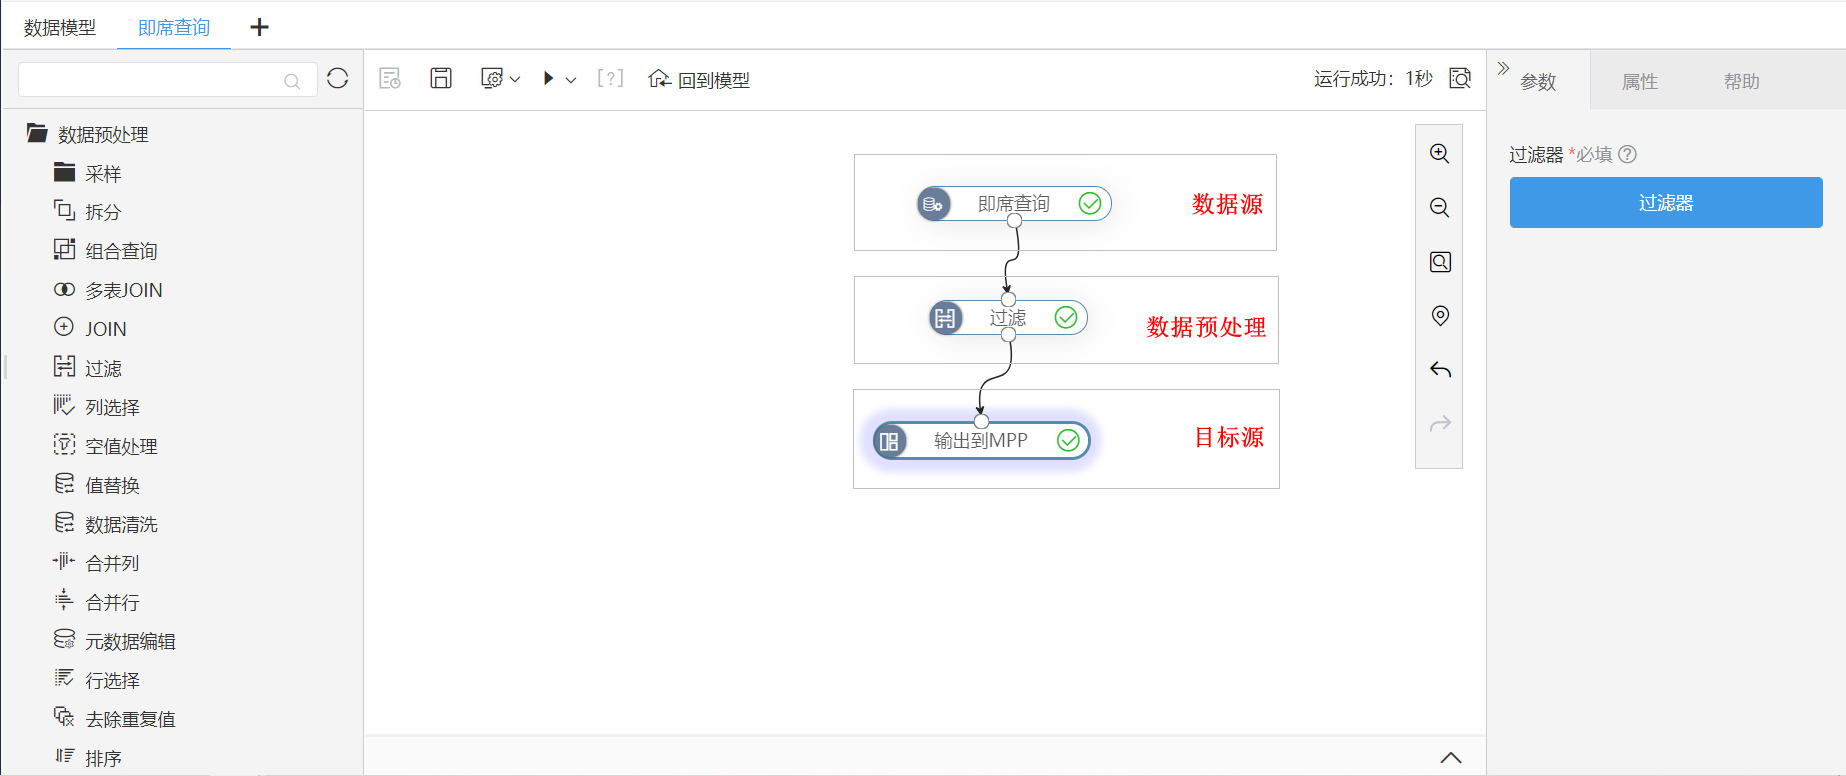Click the save icon in toolbar
The image size is (1846, 776).
click(441, 78)
